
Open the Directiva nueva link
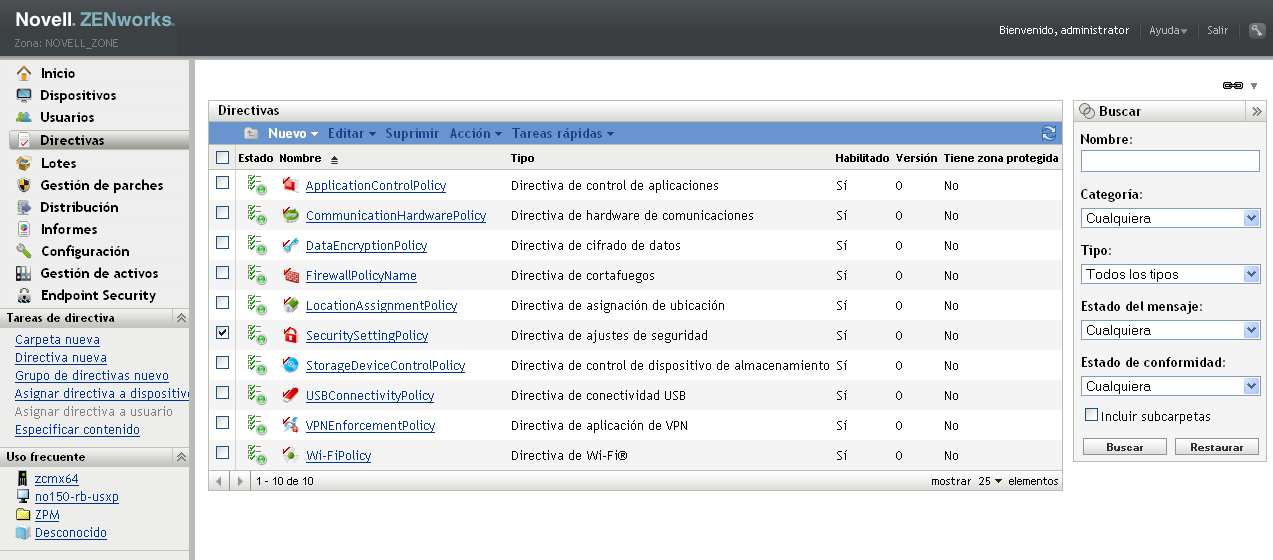(61, 358)
